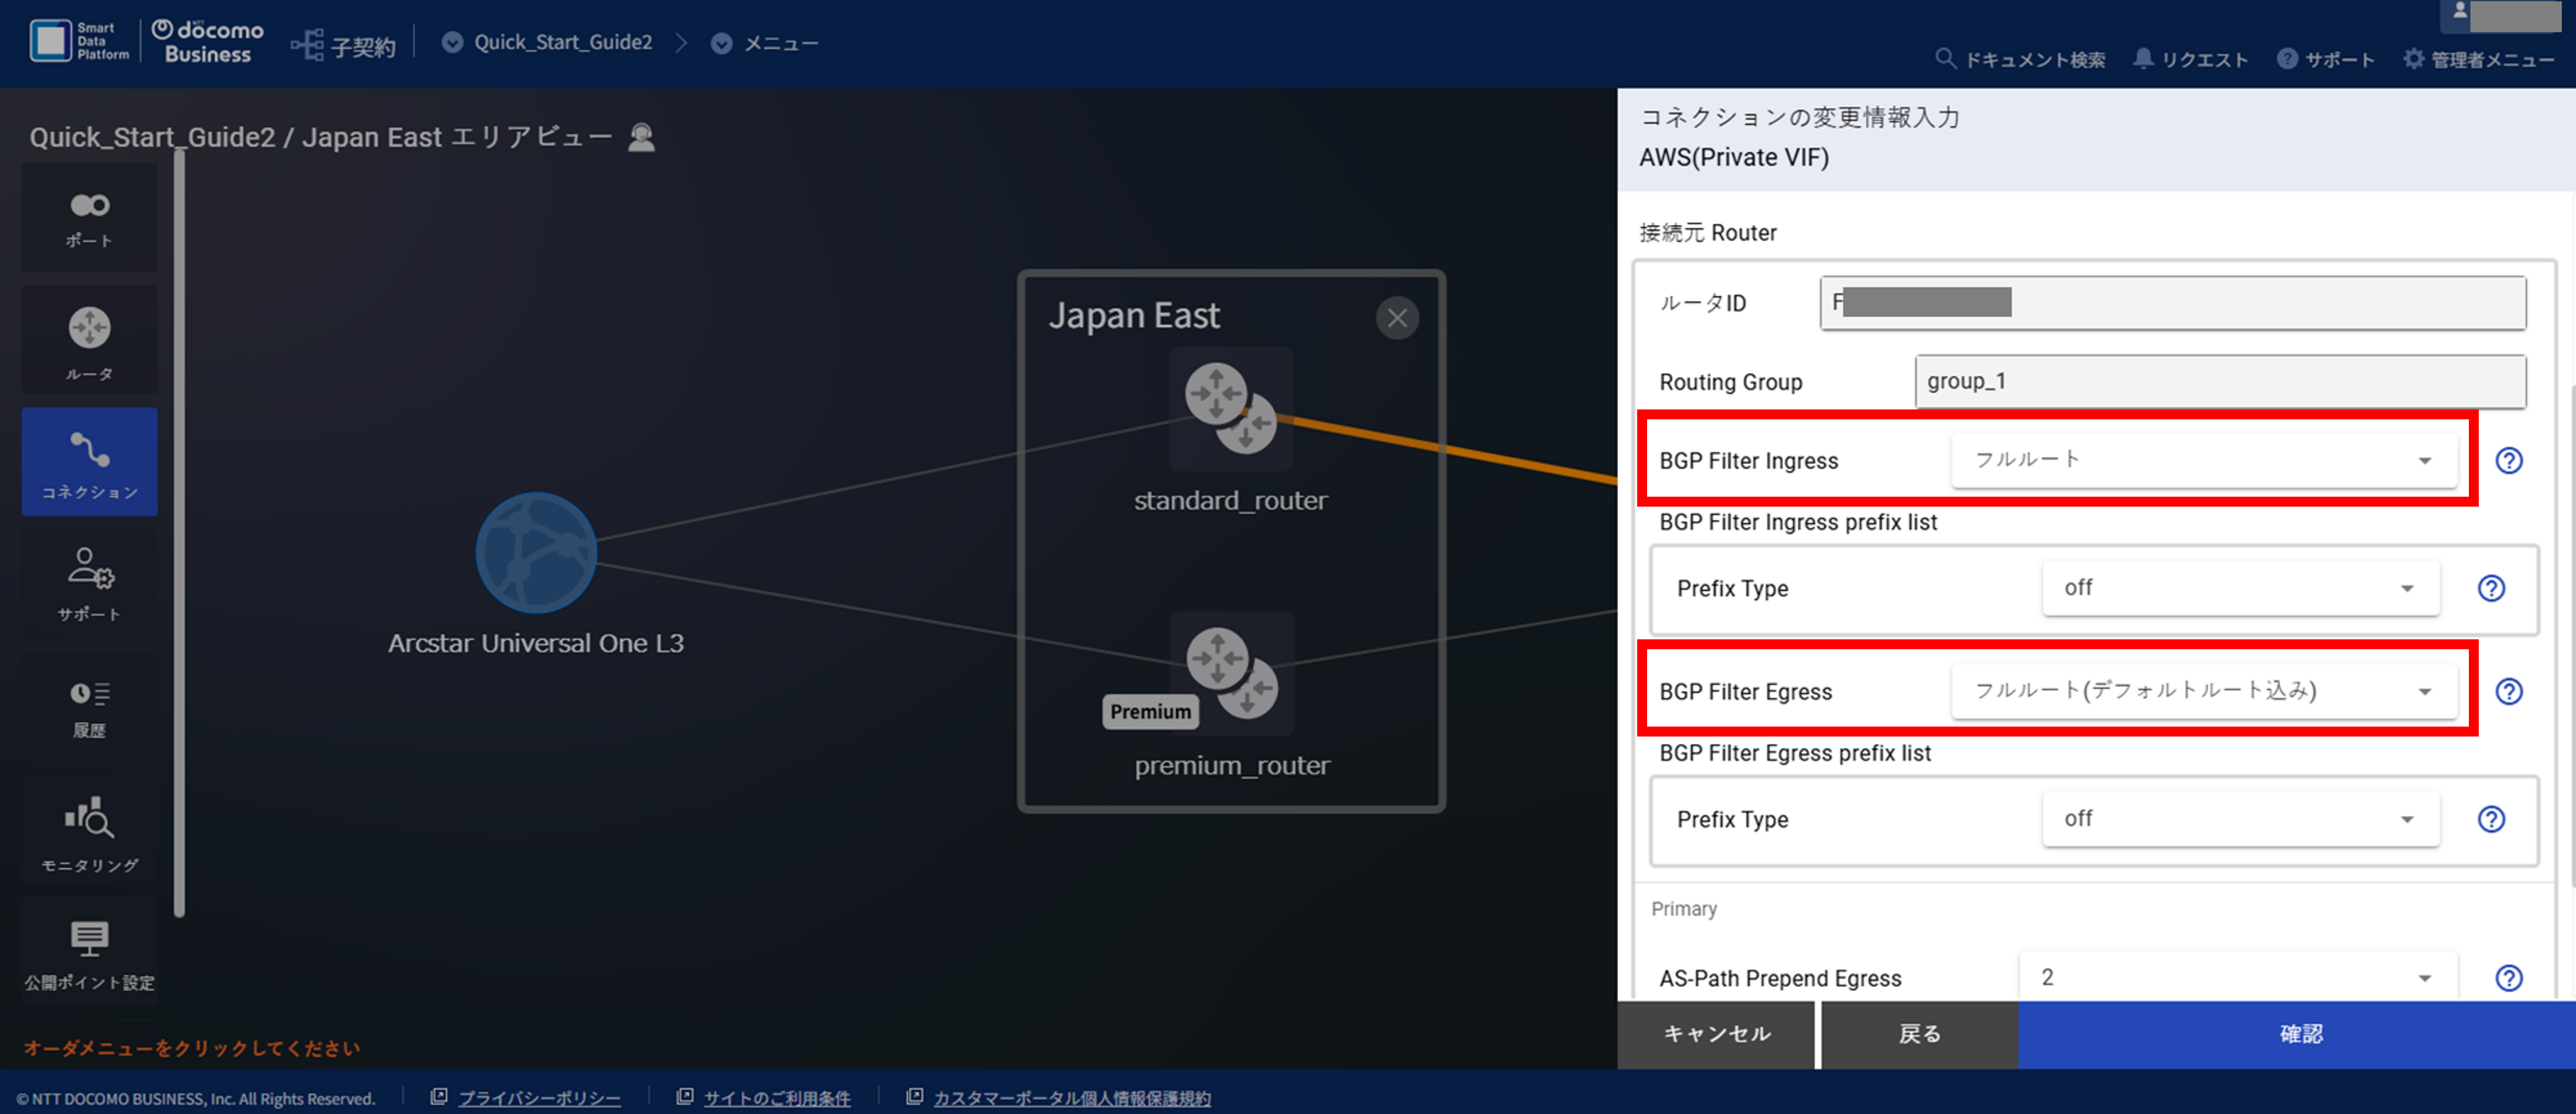Select the standard_router icon
The height and width of the screenshot is (1114, 2576).
[1230, 408]
